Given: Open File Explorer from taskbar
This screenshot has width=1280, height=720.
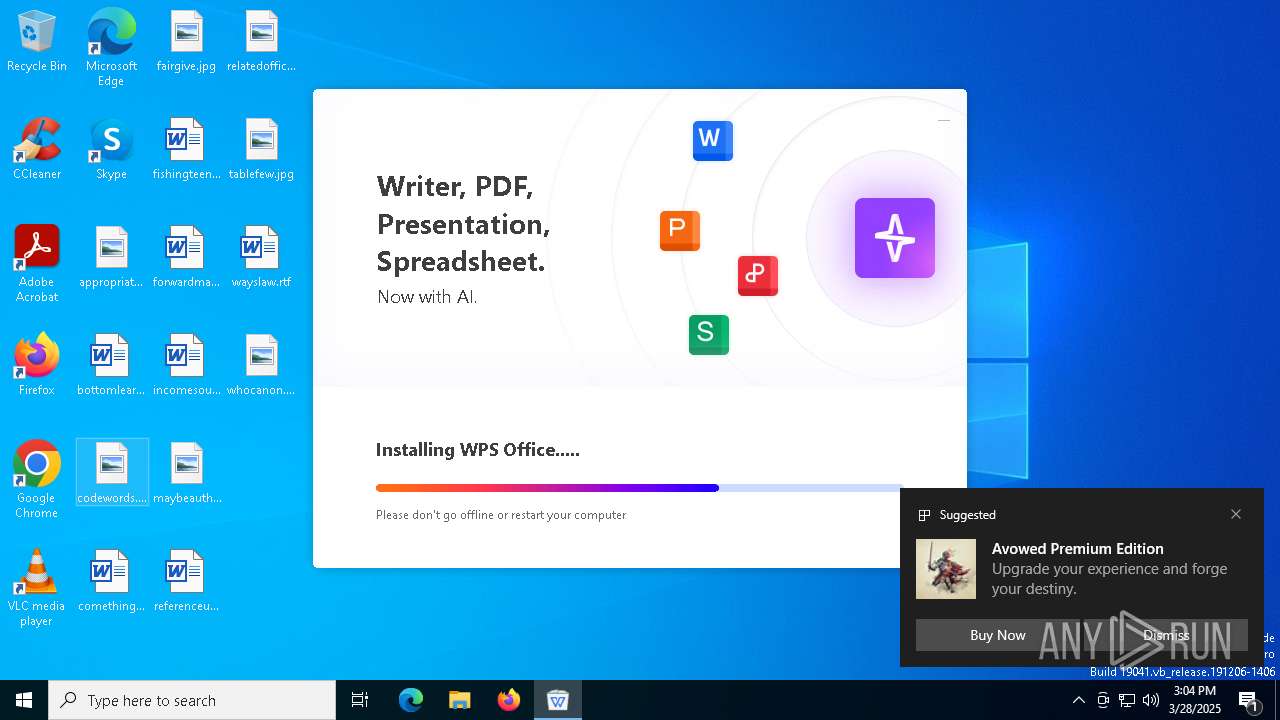Looking at the screenshot, I should [x=459, y=700].
